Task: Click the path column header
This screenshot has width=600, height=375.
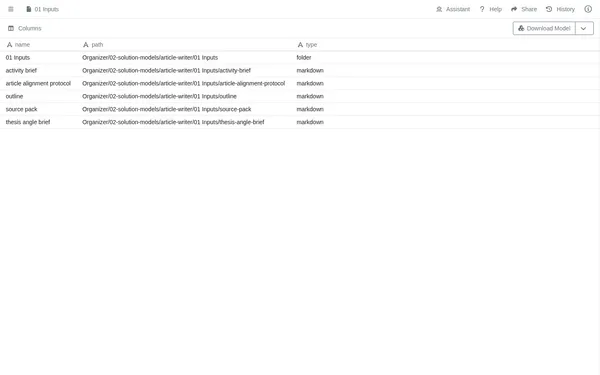Action: tap(93, 45)
